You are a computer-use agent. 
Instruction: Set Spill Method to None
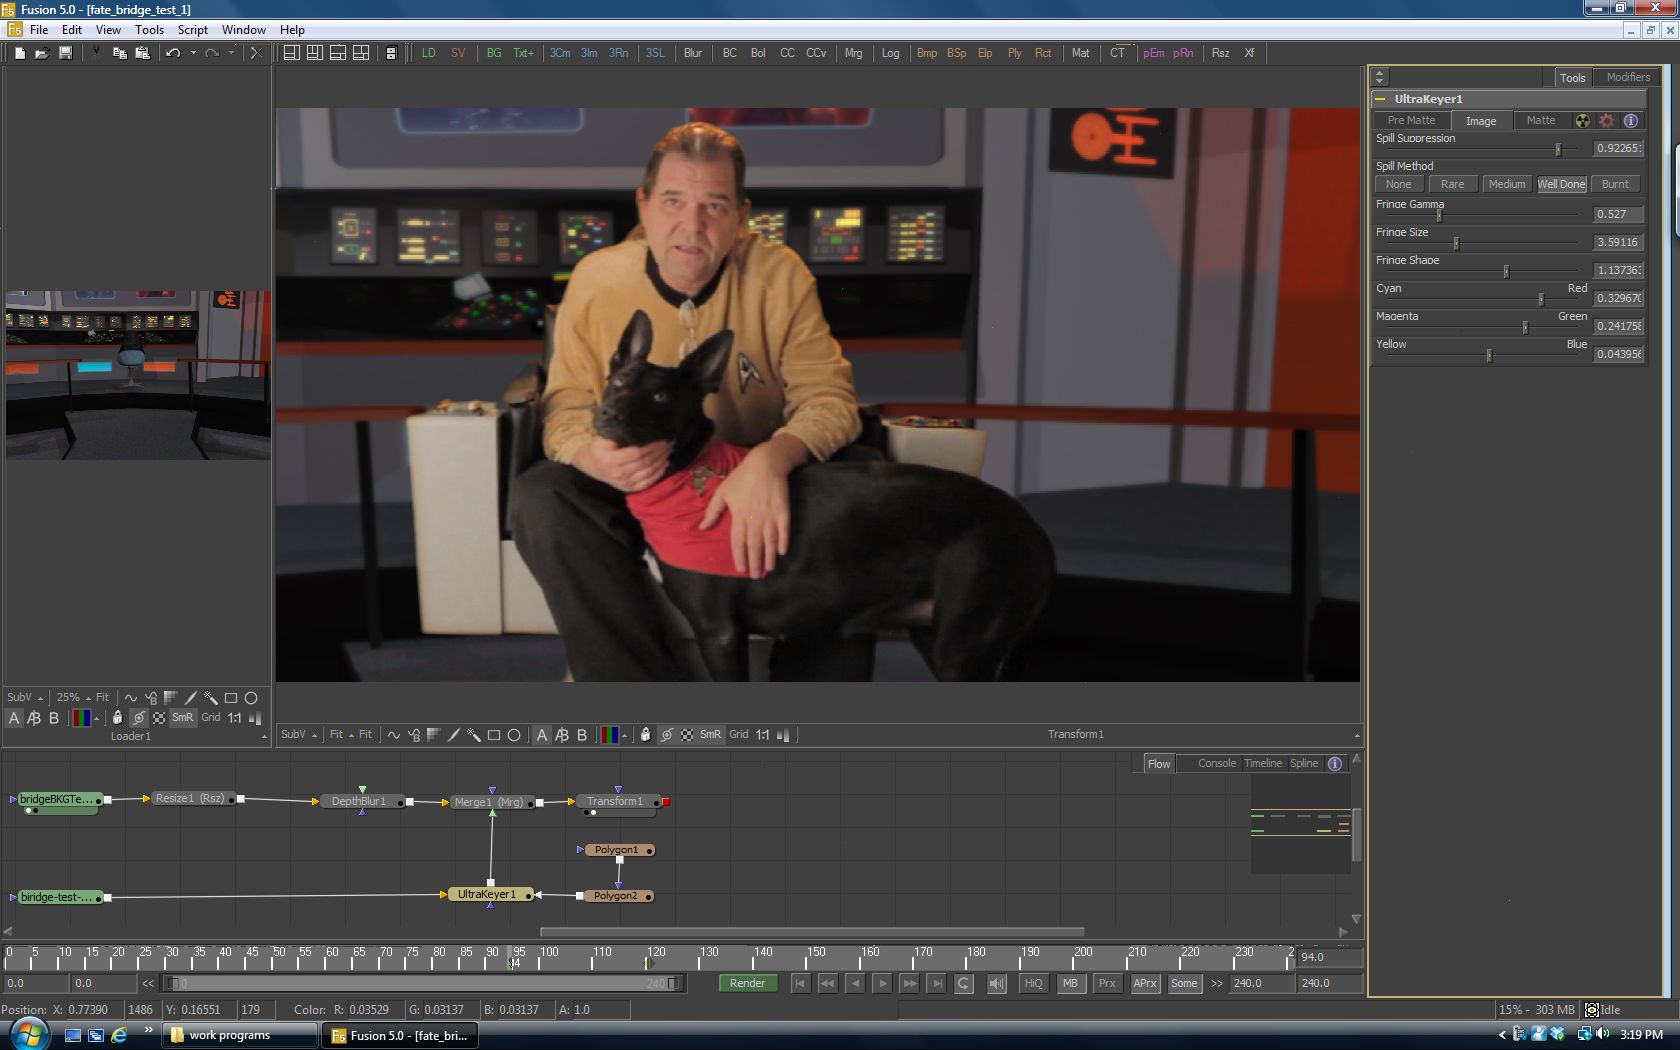click(1399, 185)
